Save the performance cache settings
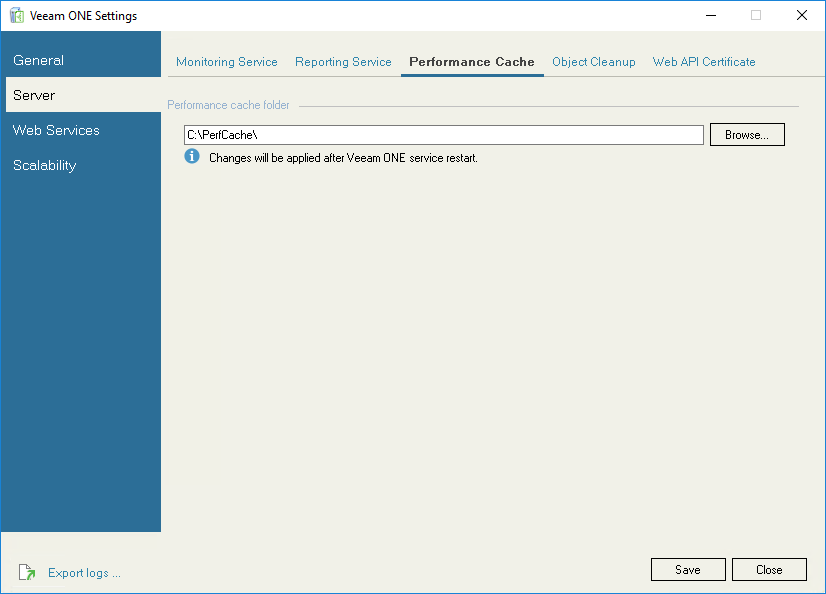 (x=688, y=569)
